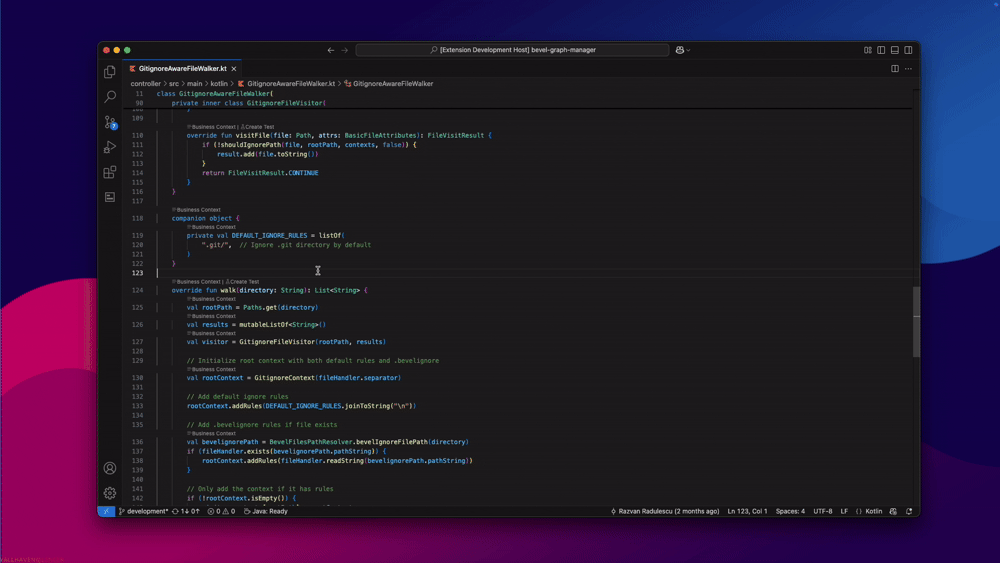Viewport: 1000px width, 563px height.
Task: Click the command center search field
Action: pyautogui.click(x=512, y=50)
